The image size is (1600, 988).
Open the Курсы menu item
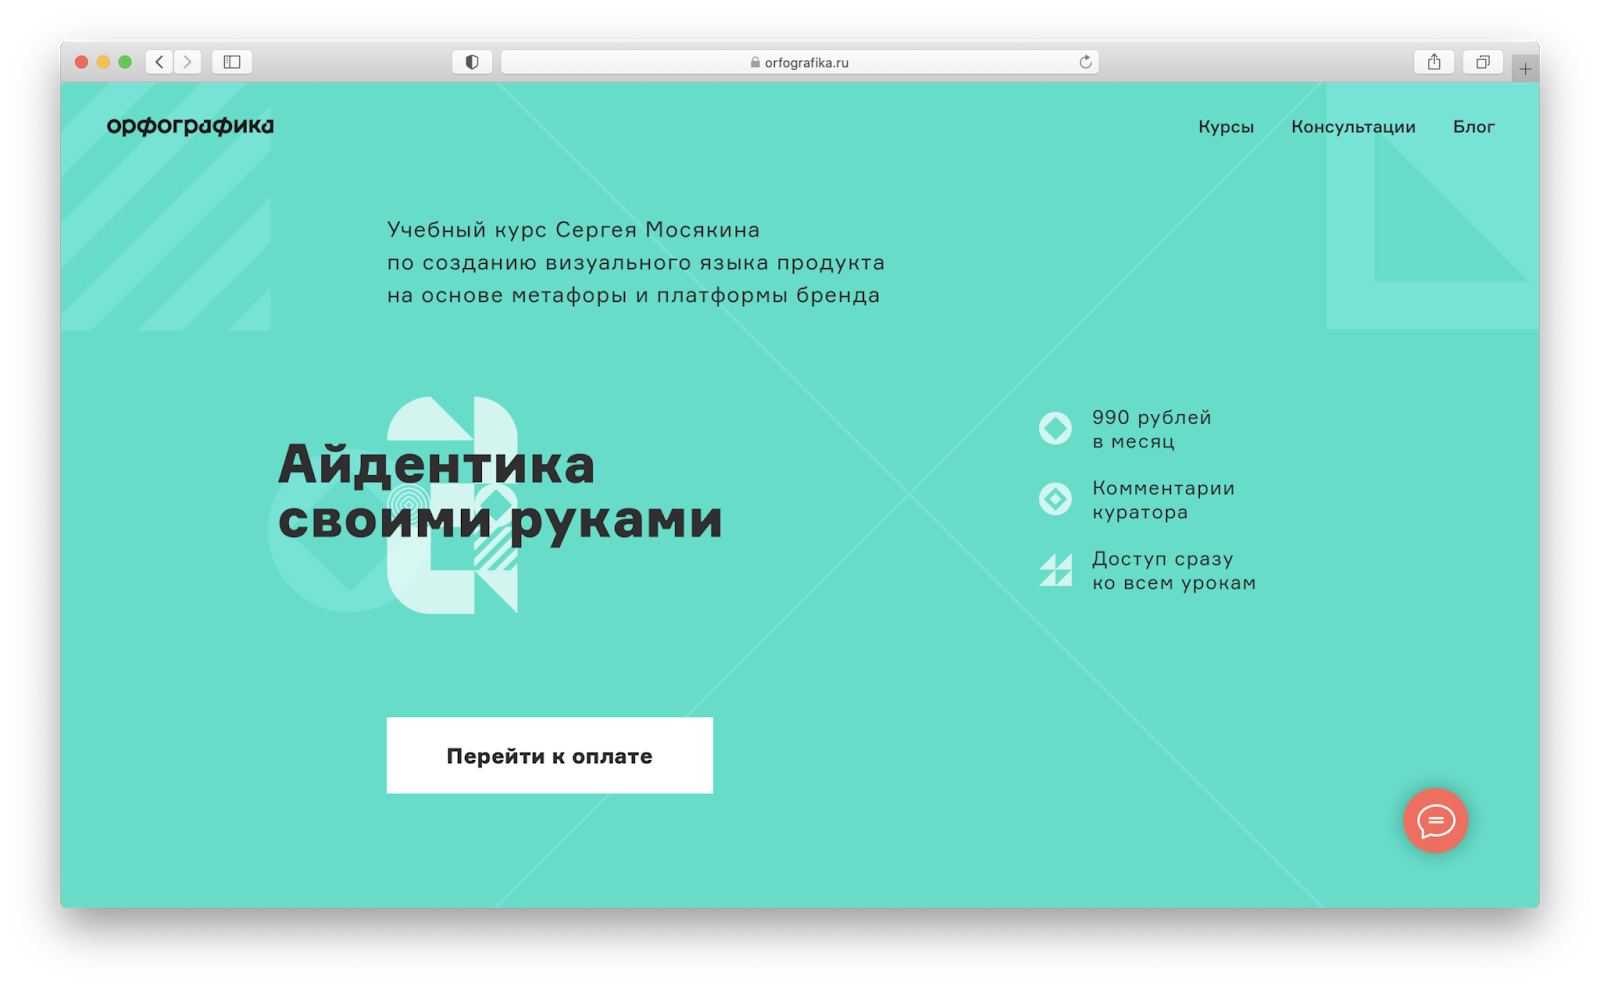click(x=1226, y=127)
